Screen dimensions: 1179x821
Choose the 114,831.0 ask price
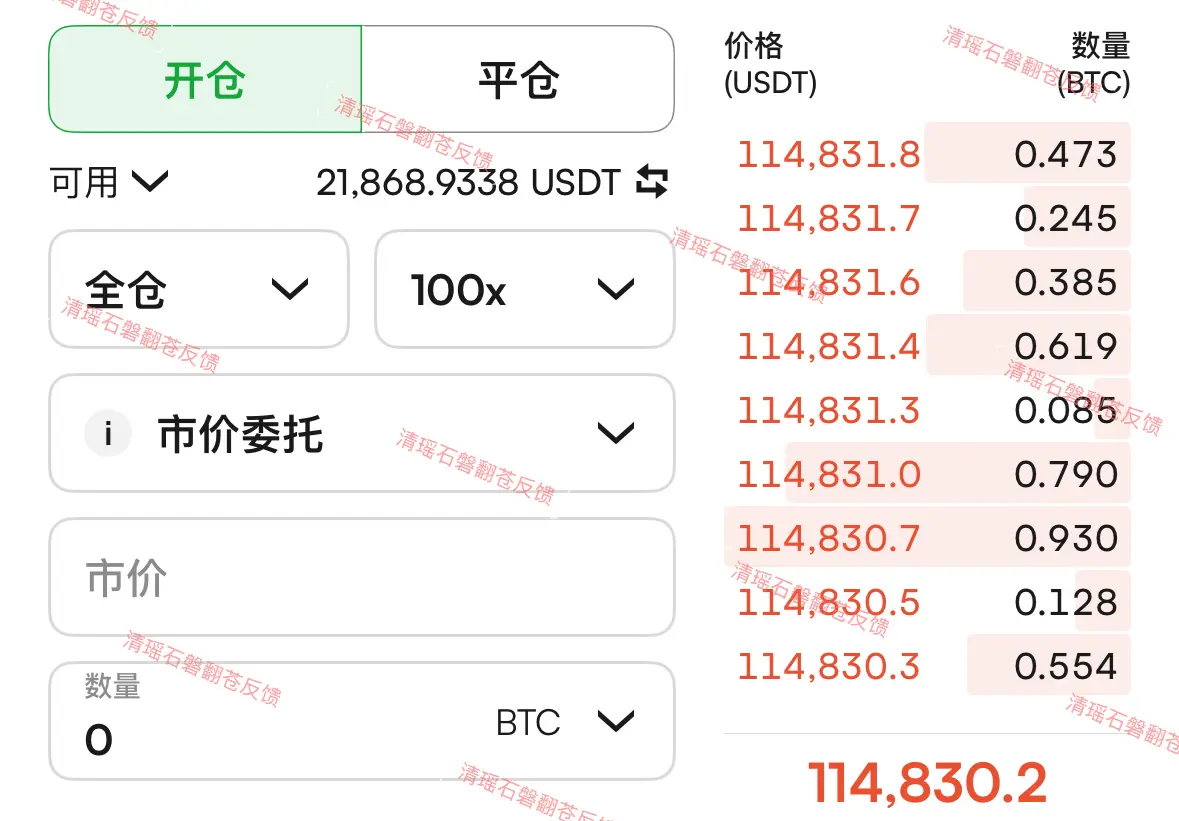click(829, 474)
